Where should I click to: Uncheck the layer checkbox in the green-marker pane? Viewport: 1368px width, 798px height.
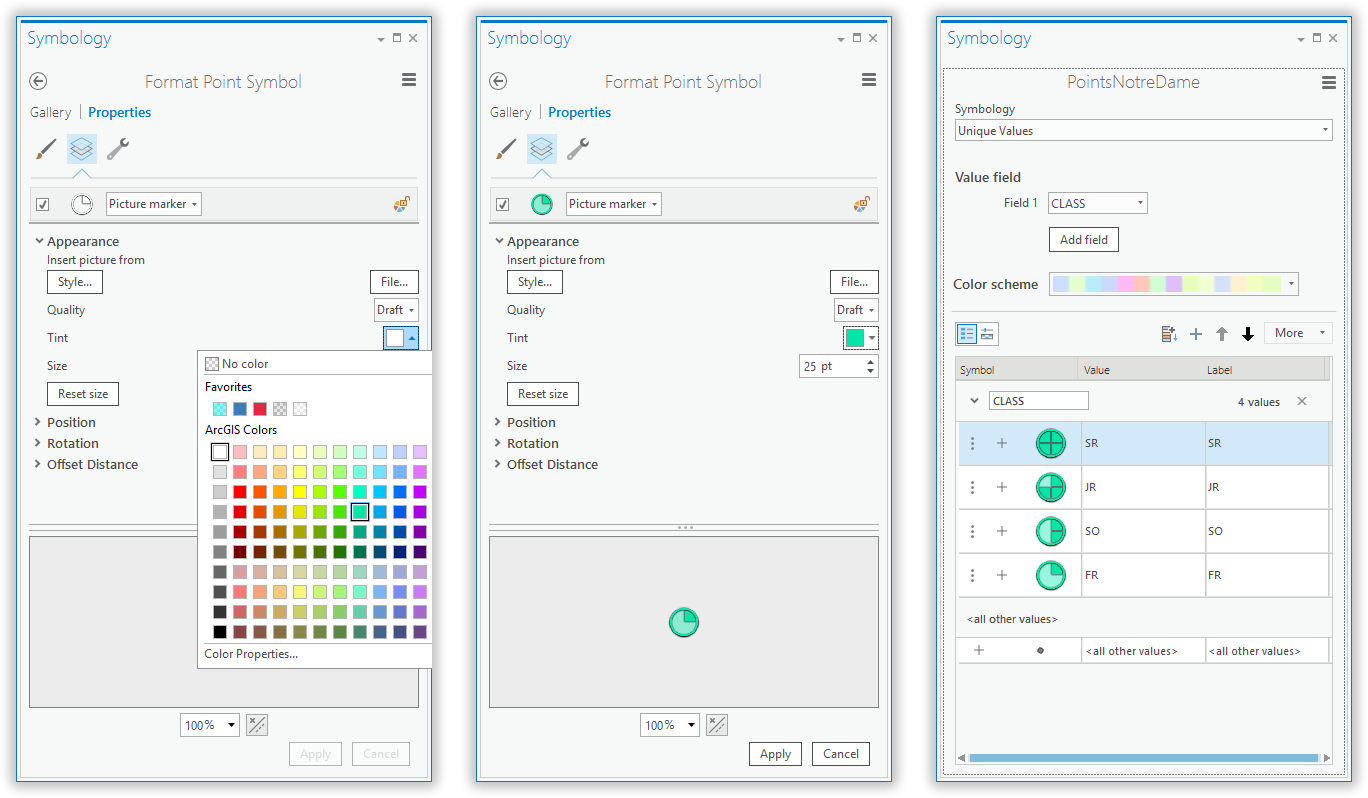point(503,204)
